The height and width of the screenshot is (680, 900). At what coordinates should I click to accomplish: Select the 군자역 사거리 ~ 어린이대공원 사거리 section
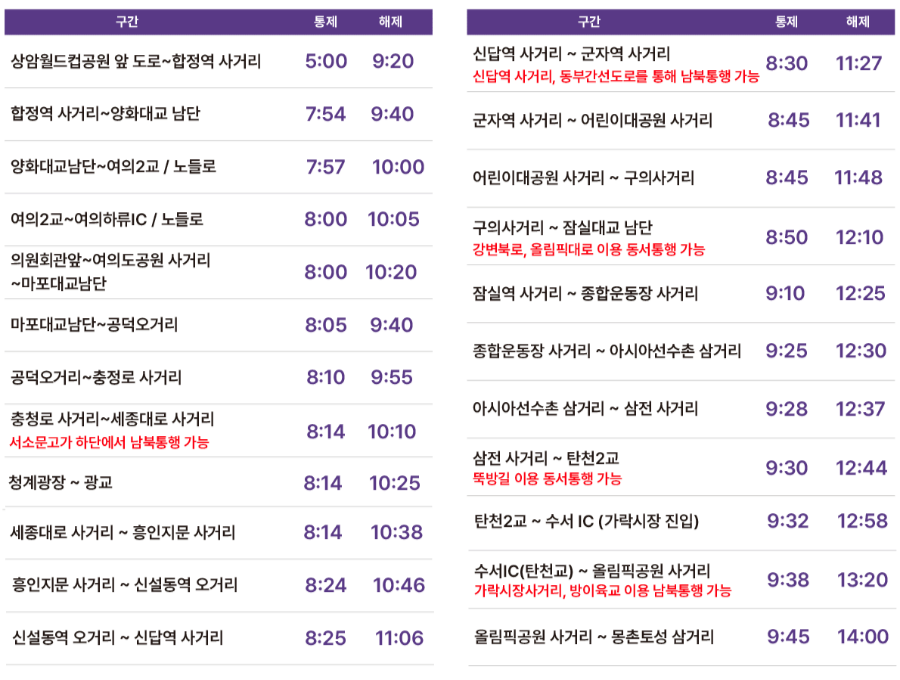pyautogui.click(x=592, y=121)
